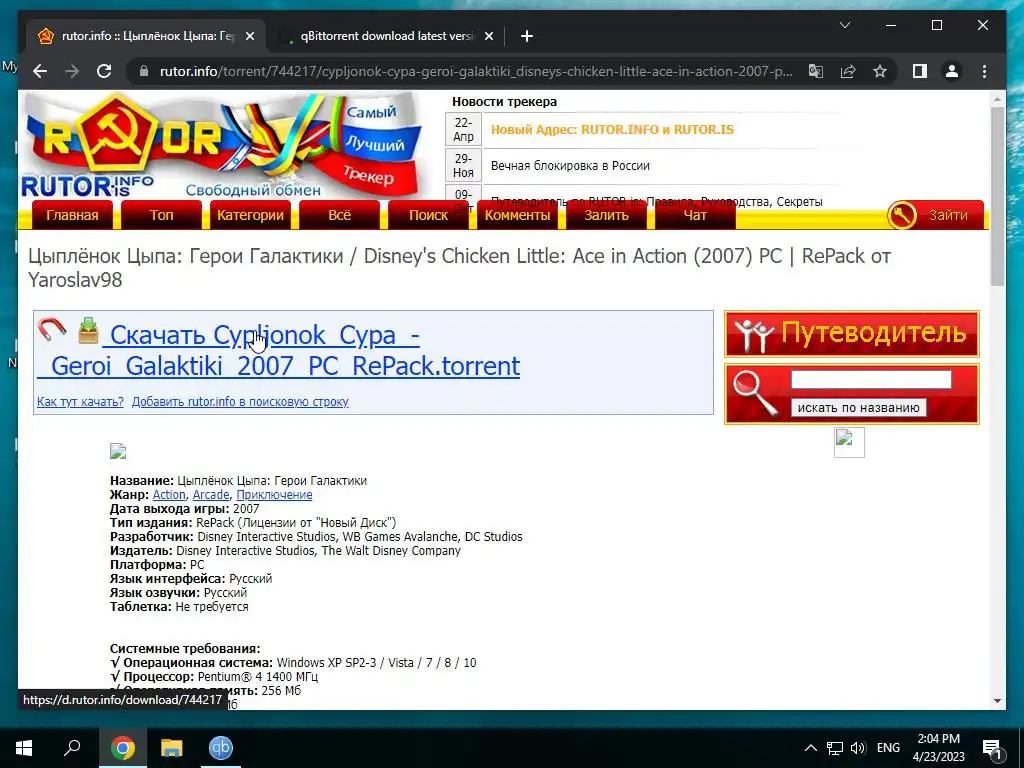
Task: Go back with the browser back arrow
Action: (x=40, y=71)
